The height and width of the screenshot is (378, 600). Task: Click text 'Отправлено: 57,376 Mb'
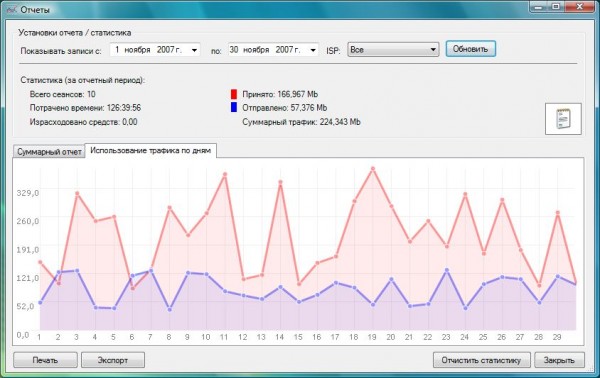point(285,108)
